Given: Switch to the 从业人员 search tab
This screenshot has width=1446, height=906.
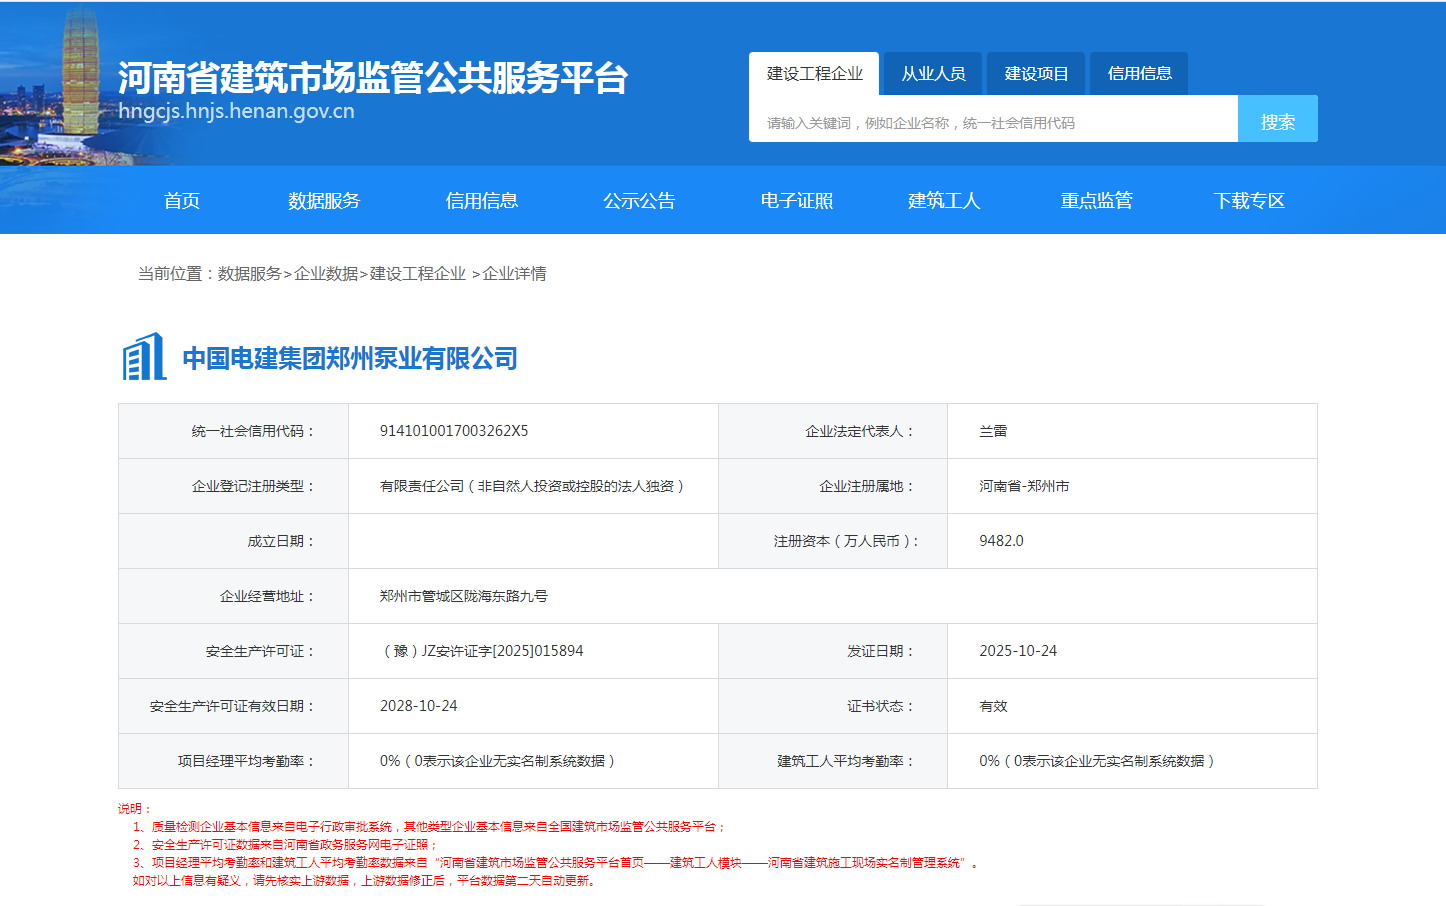Looking at the screenshot, I should (933, 74).
